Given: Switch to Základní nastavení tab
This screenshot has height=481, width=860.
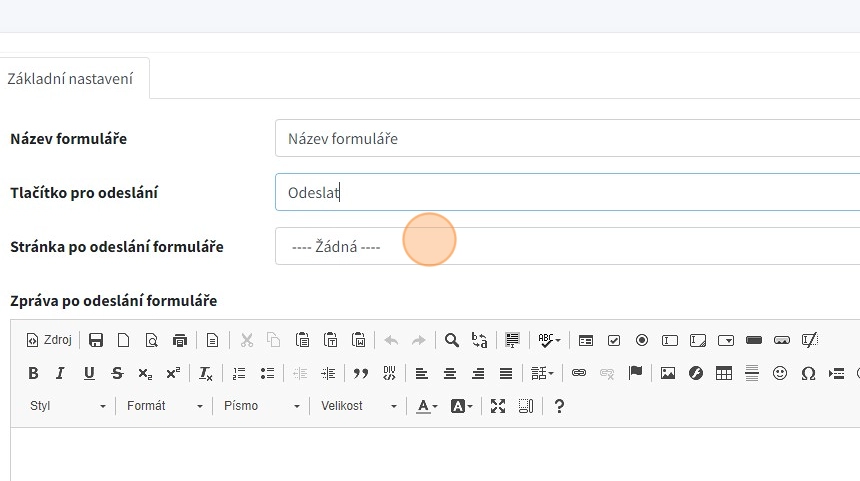Looking at the screenshot, I should [70, 78].
